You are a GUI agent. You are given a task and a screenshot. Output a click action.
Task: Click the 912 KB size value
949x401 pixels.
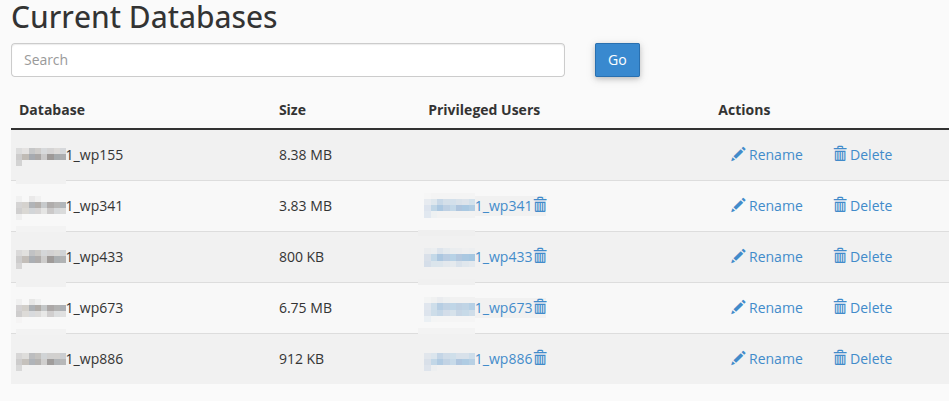(x=301, y=359)
